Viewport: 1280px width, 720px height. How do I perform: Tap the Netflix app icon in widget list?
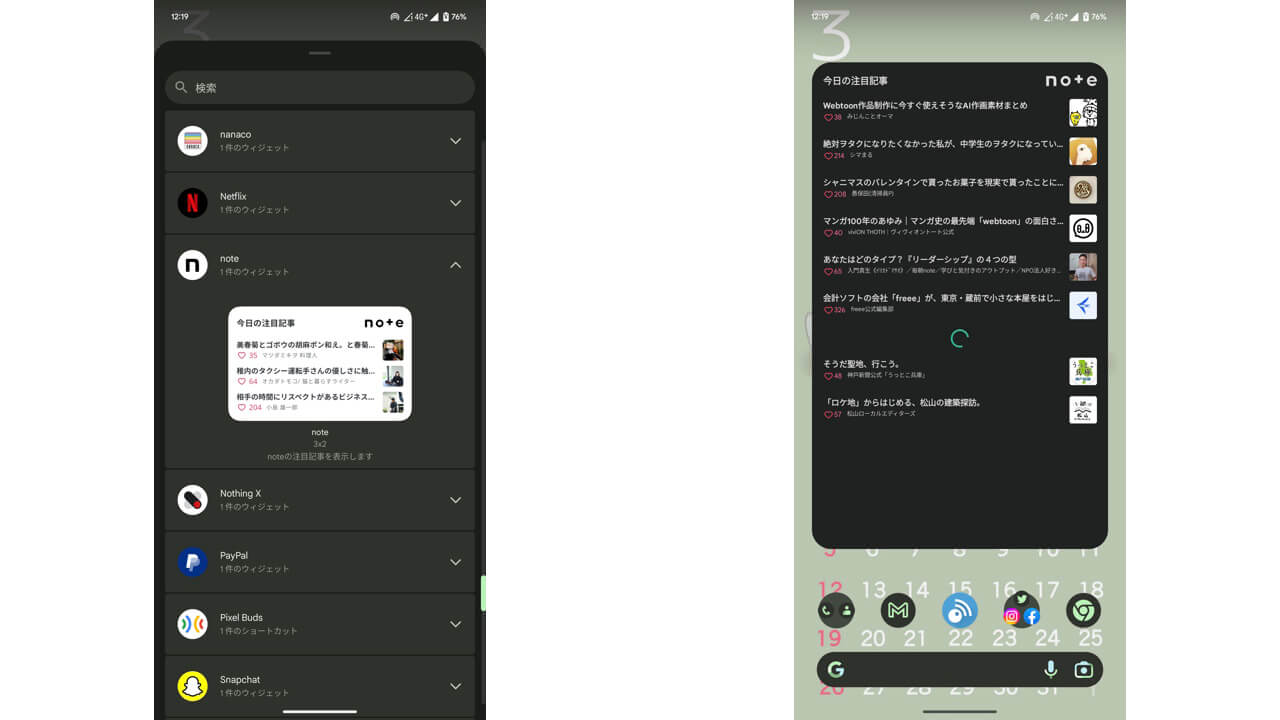click(x=192, y=203)
